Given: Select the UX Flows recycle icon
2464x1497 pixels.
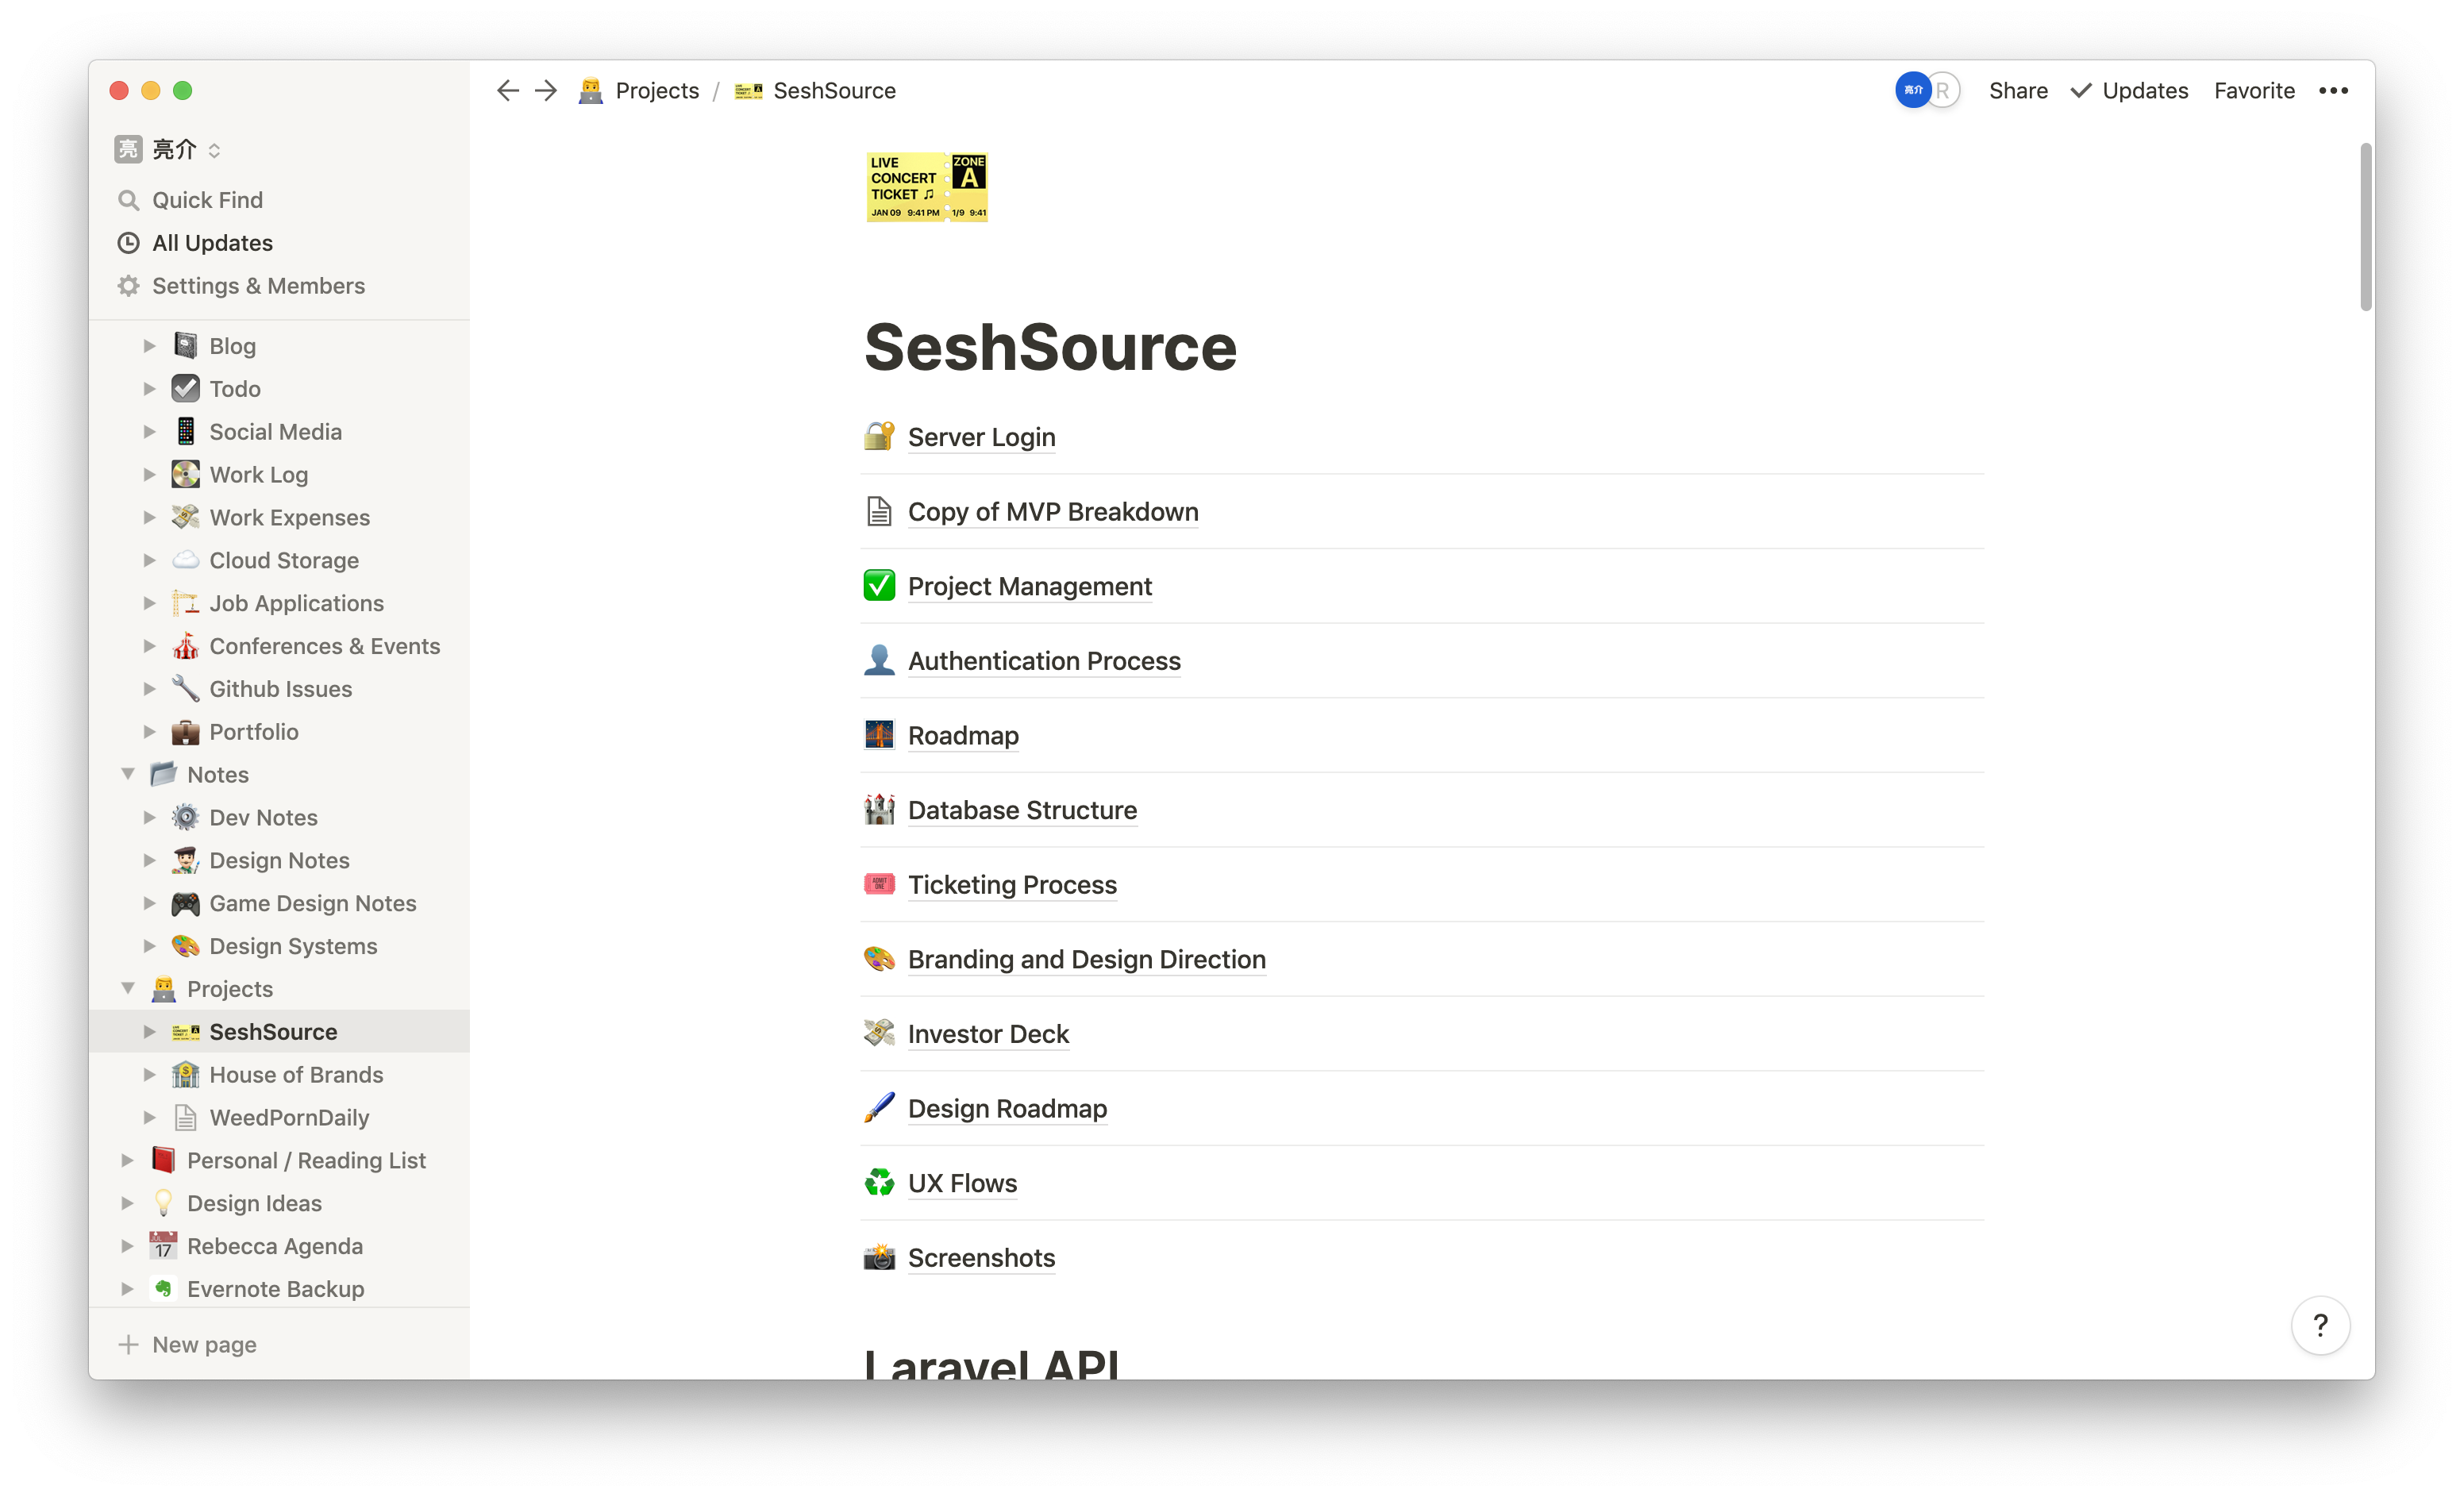Looking at the screenshot, I should click(x=876, y=1180).
